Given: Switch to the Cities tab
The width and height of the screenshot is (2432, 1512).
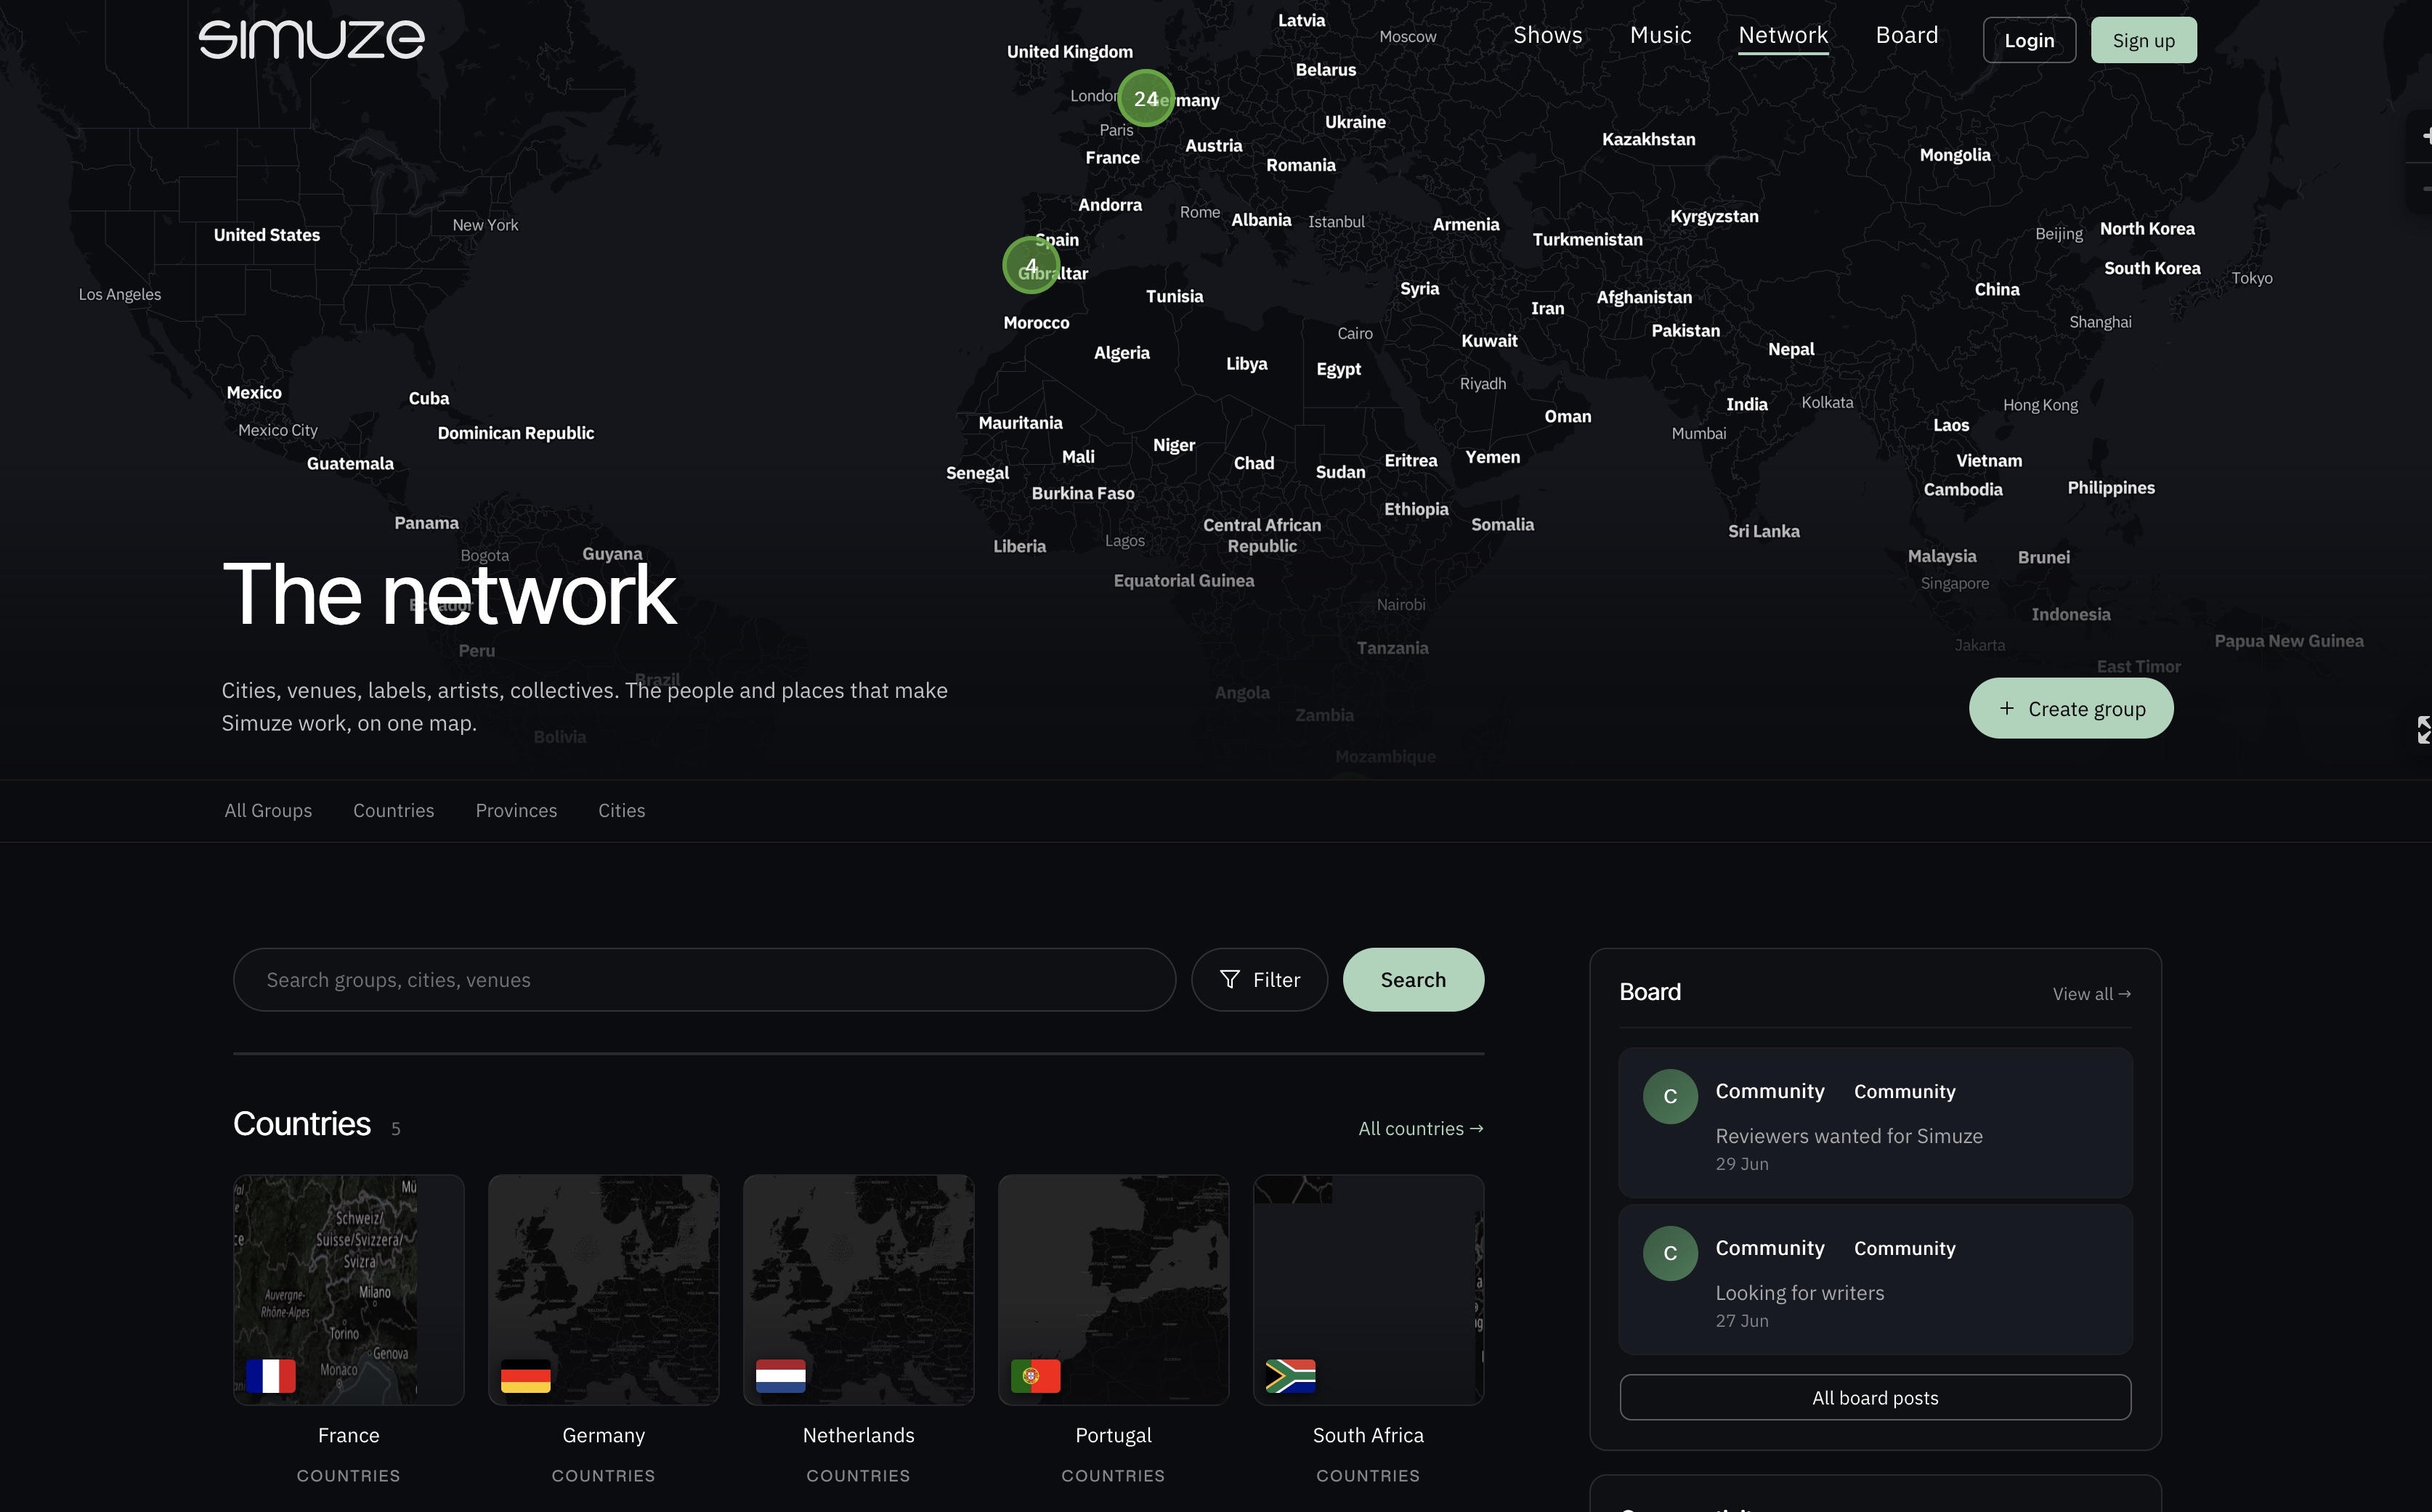Looking at the screenshot, I should point(622,810).
